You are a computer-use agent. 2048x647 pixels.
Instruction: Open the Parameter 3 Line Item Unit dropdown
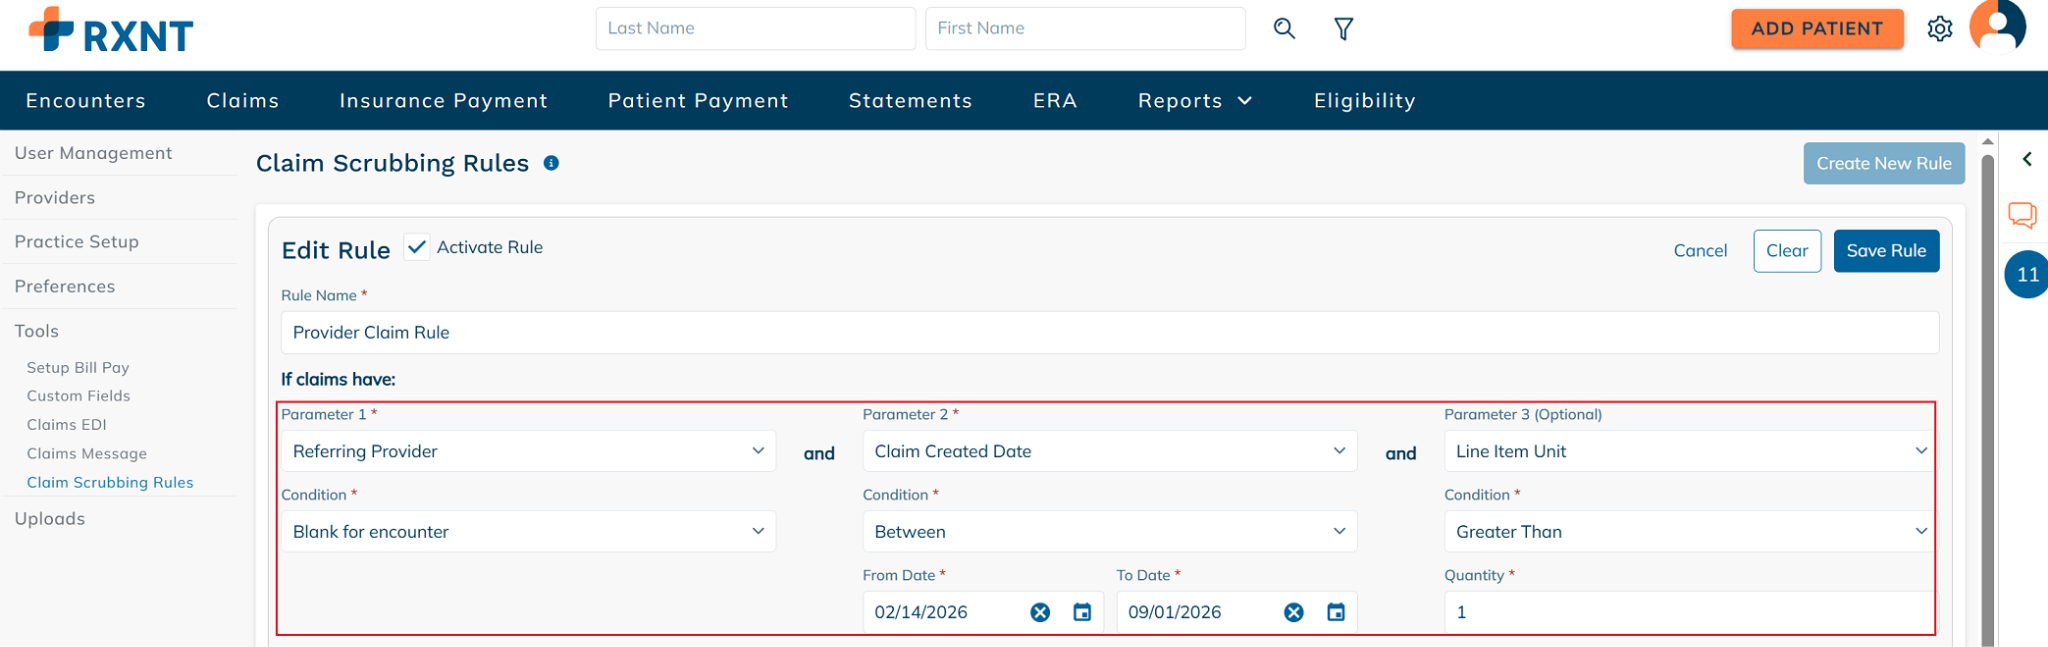coord(1689,451)
